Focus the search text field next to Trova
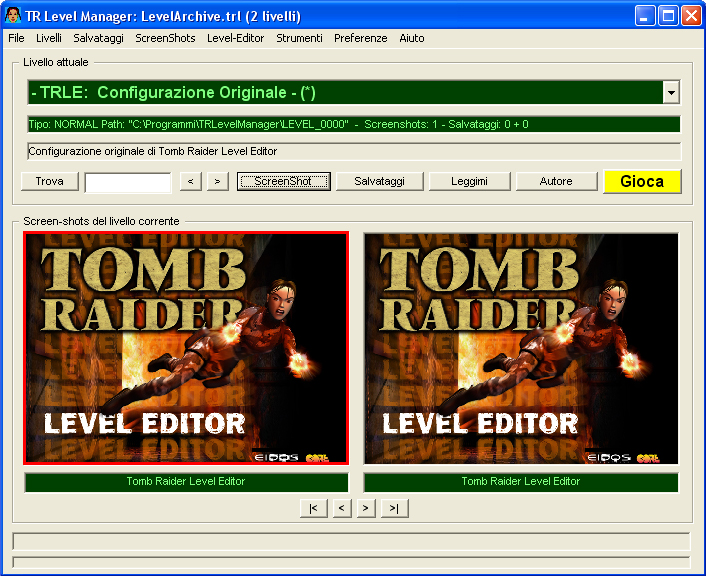The height and width of the screenshot is (576, 706). pyautogui.click(x=128, y=182)
